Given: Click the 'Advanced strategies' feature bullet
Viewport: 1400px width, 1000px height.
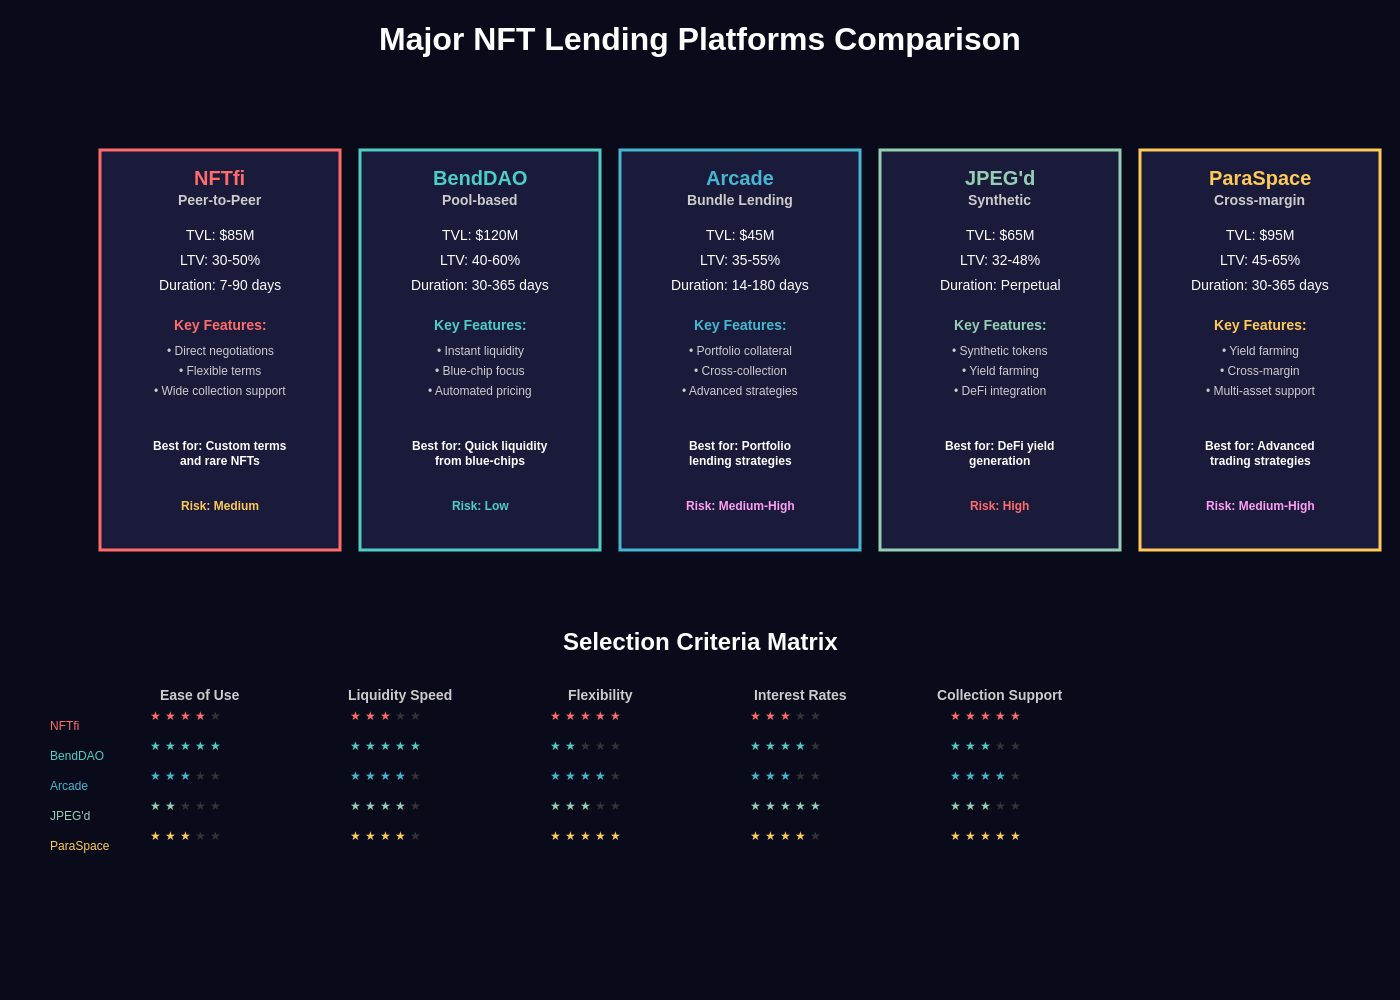Looking at the screenshot, I should coord(740,391).
